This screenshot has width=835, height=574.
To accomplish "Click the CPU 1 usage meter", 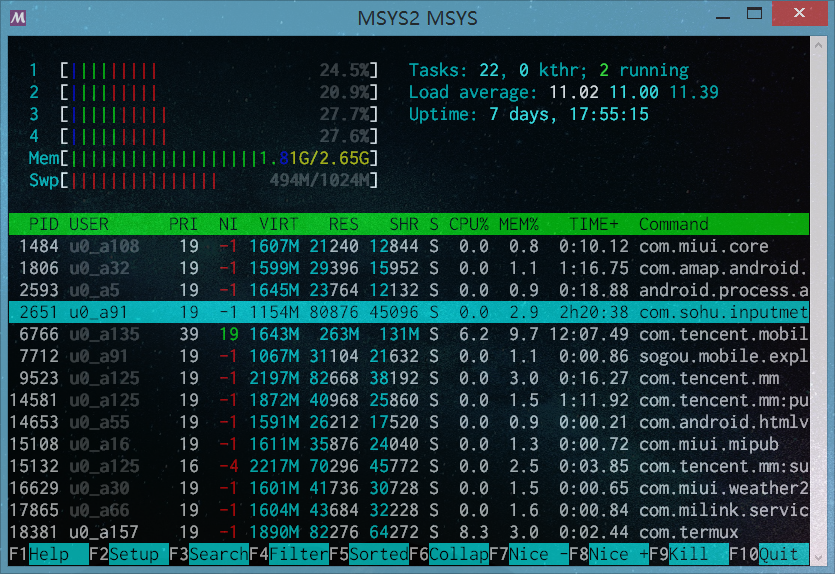I will click(x=203, y=70).
